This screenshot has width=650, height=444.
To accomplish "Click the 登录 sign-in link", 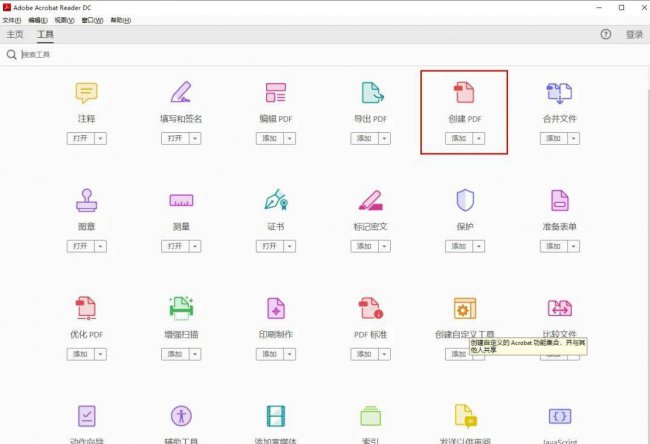I will [x=634, y=34].
